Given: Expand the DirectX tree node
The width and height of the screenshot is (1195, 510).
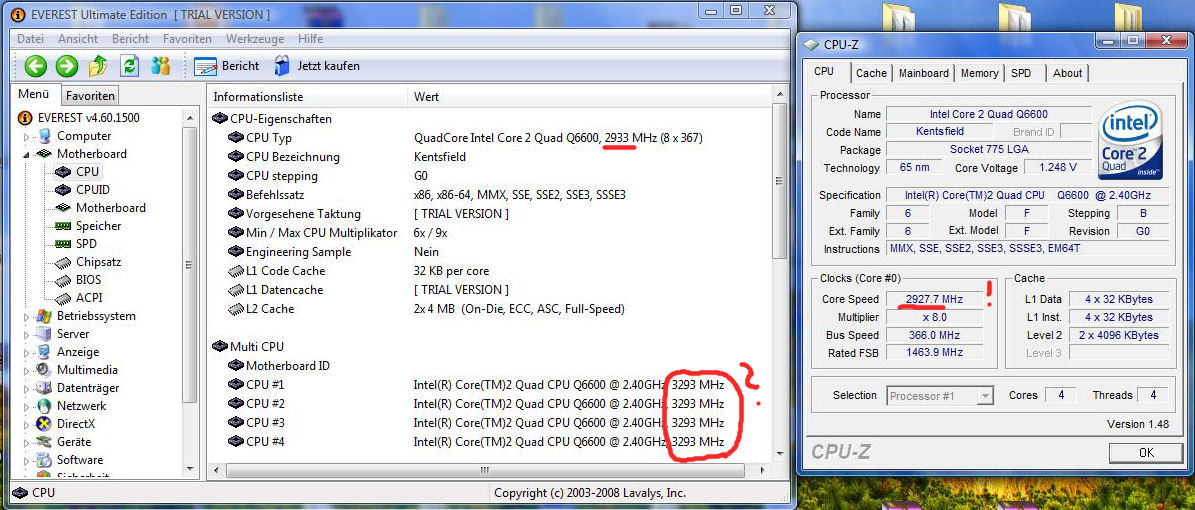Looking at the screenshot, I should coord(27,424).
